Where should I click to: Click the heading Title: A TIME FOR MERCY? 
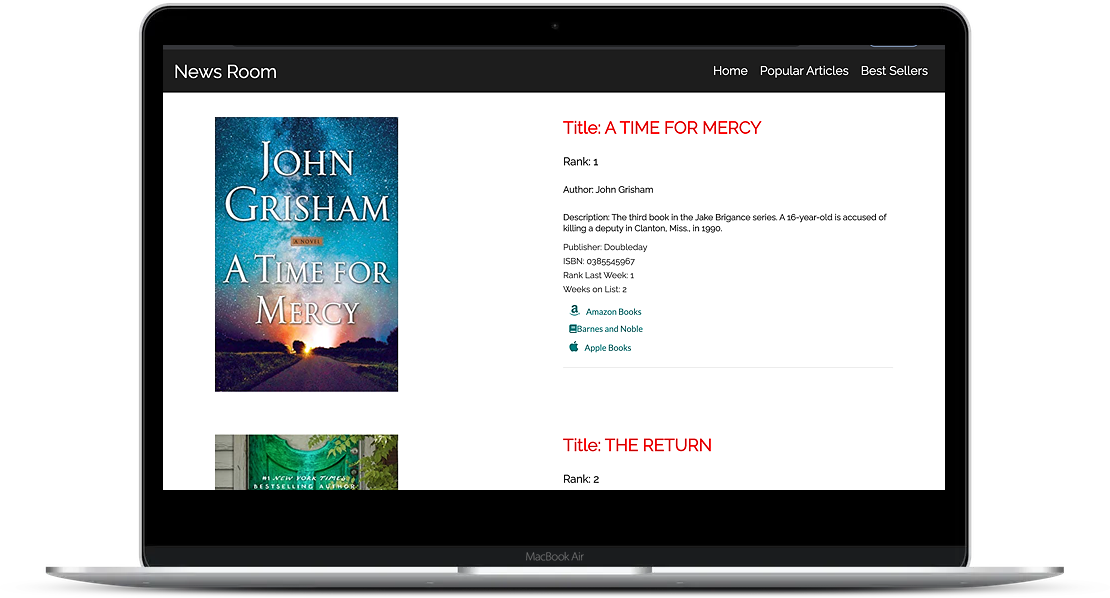click(x=662, y=128)
